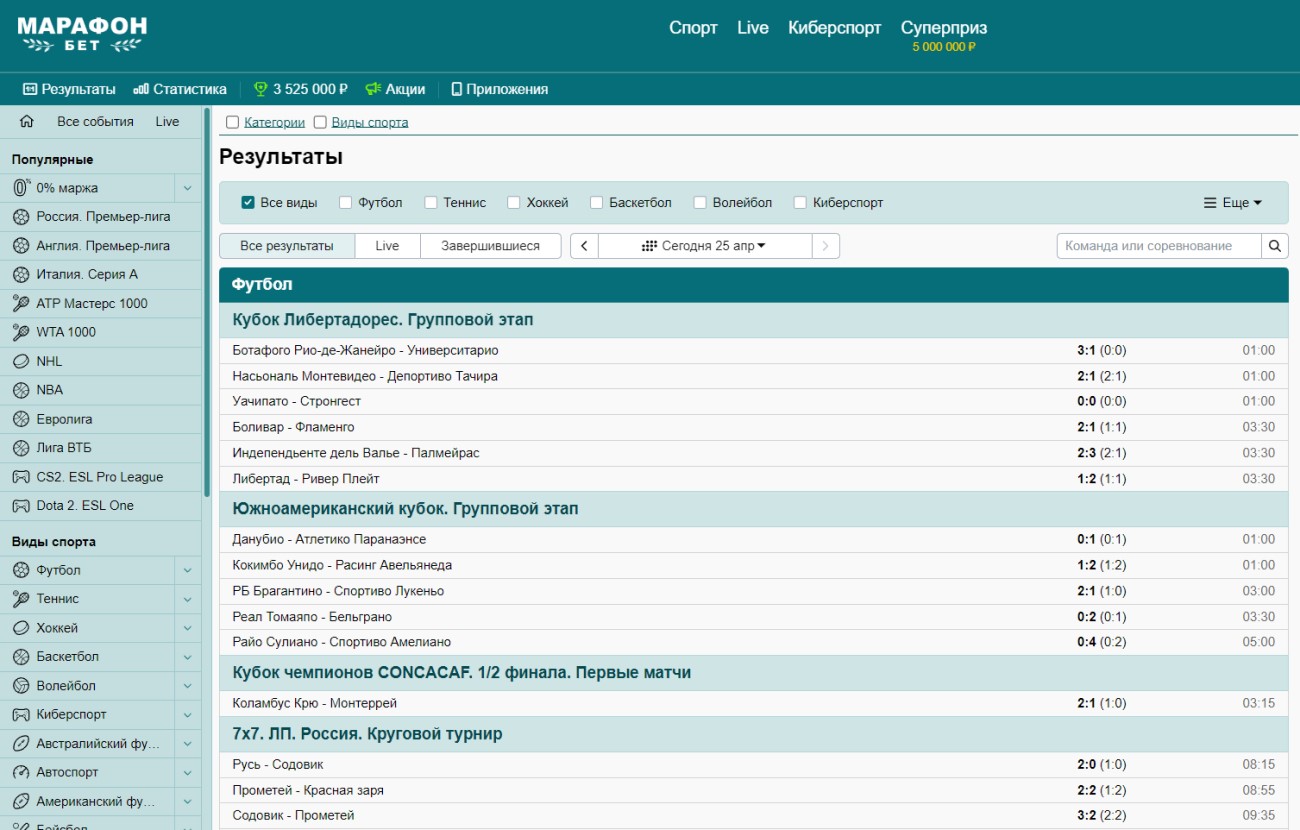Click the search magnifier button
The height and width of the screenshot is (830, 1300).
(1275, 246)
